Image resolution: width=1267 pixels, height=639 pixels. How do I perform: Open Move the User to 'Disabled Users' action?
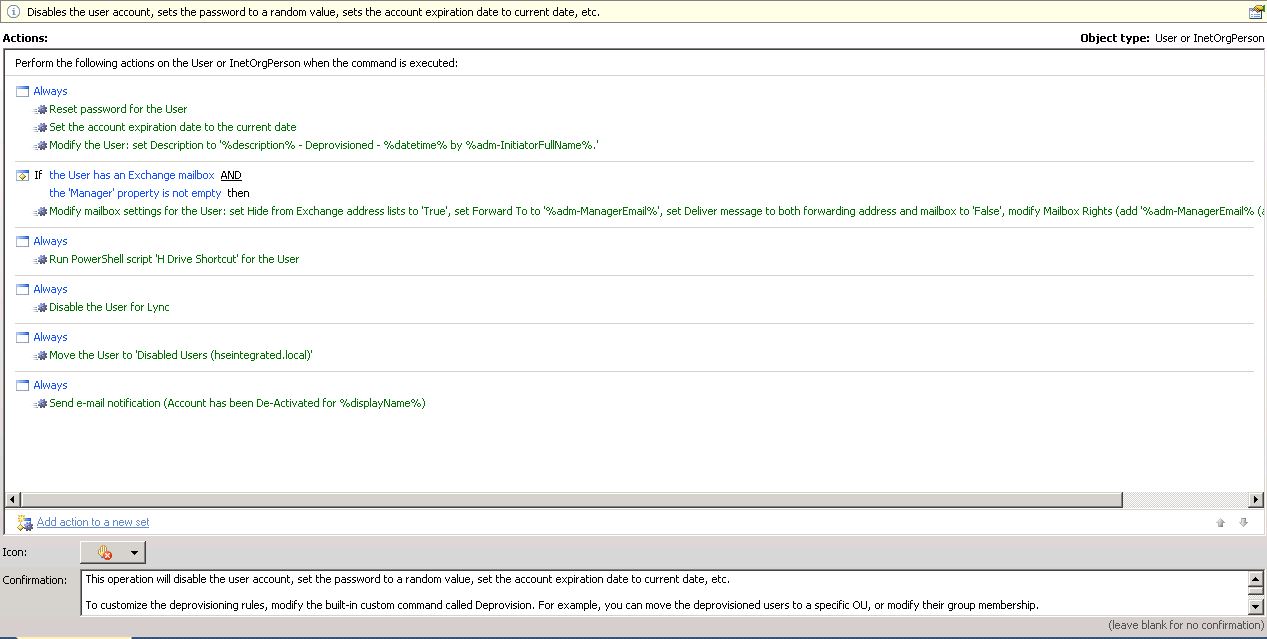[x=181, y=355]
